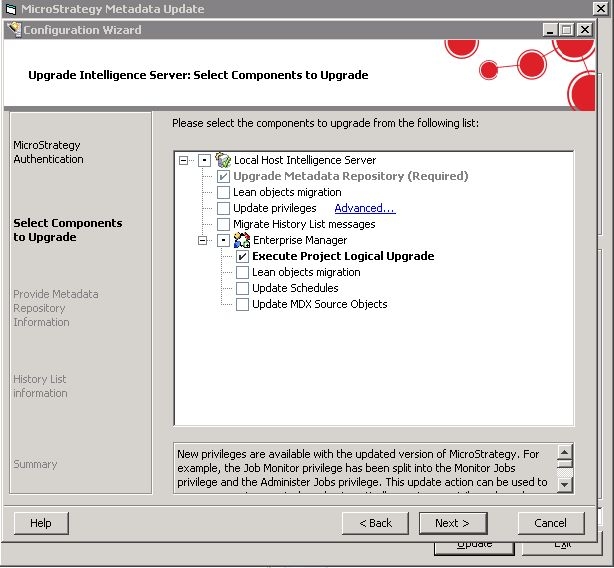Image resolution: width=614 pixels, height=568 pixels.
Task: Open the Advanced... privileges link
Action: 364,208
